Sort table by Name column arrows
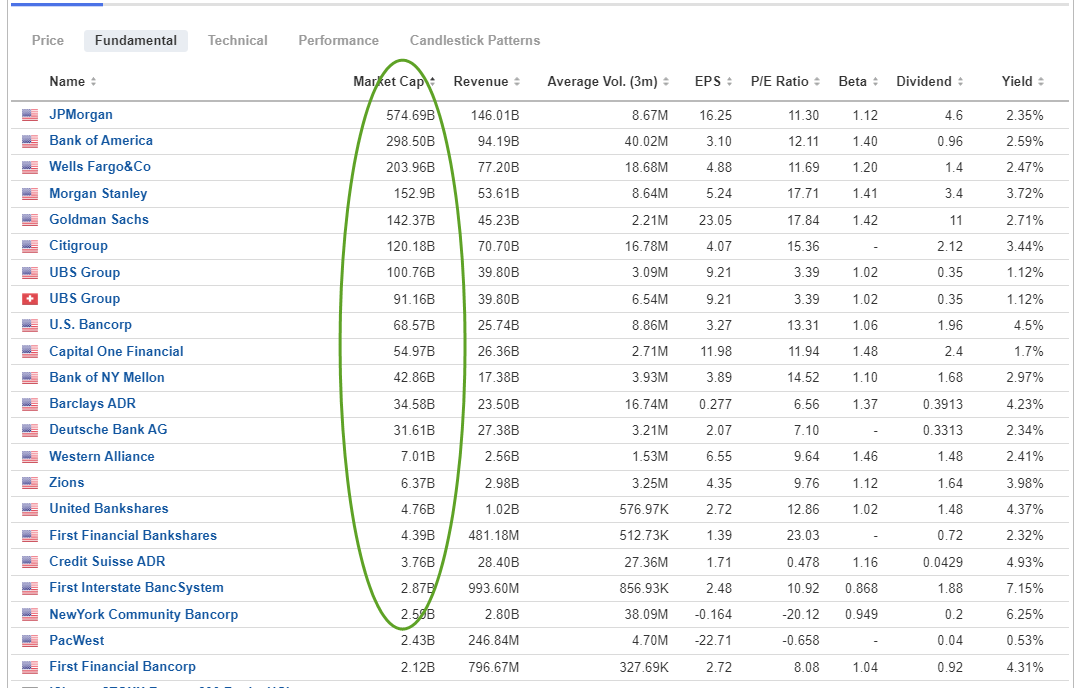Screen dimensions: 1082x688 93,81
